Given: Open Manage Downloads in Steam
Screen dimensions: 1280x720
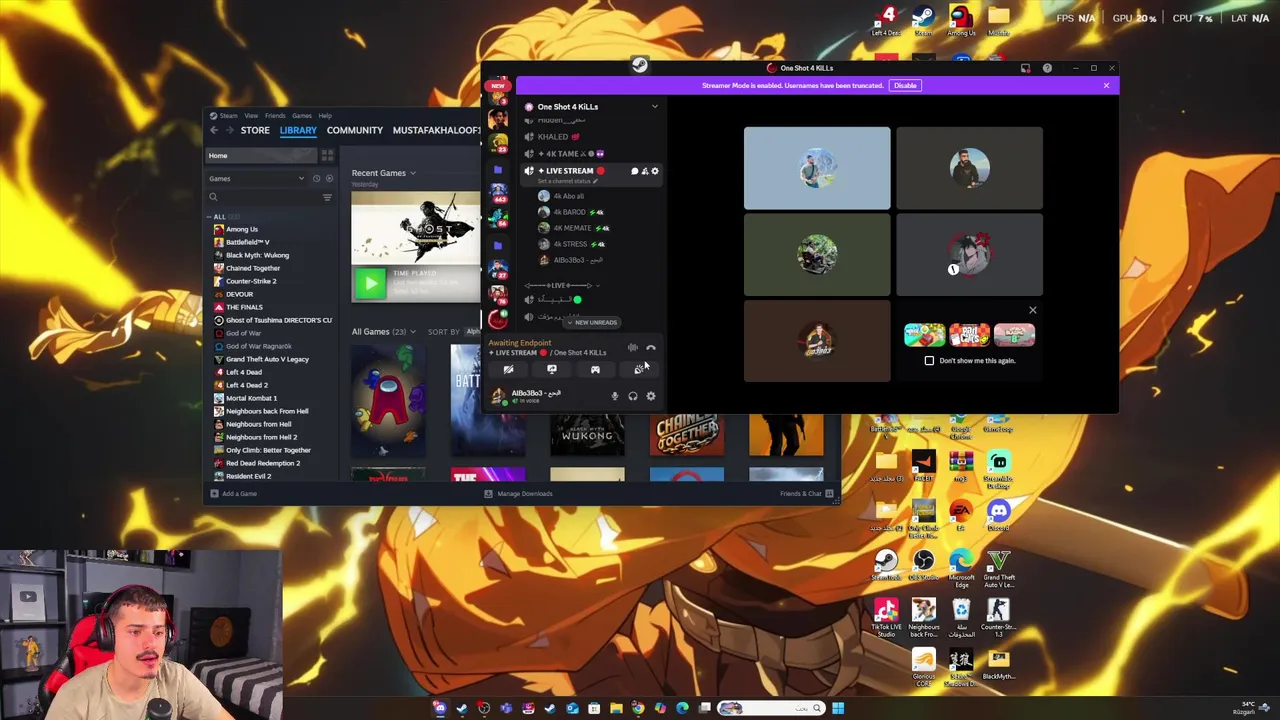Looking at the screenshot, I should pos(518,494).
